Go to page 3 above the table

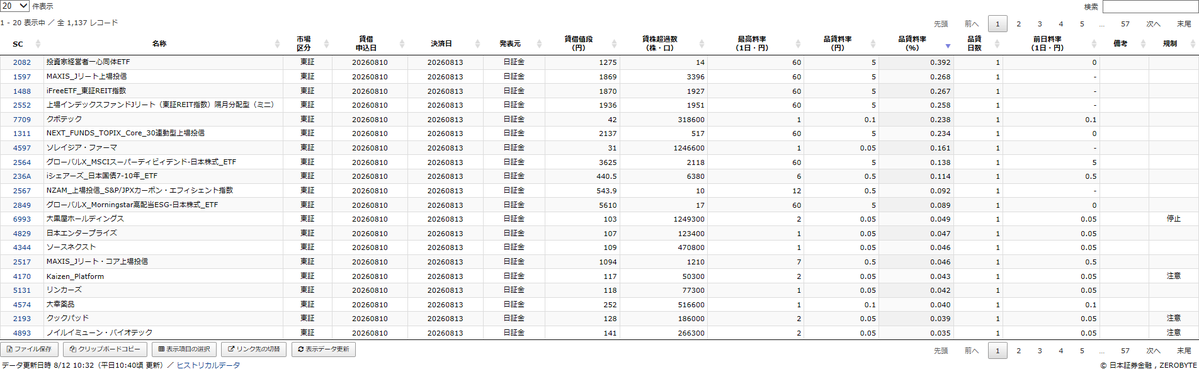point(1039,24)
